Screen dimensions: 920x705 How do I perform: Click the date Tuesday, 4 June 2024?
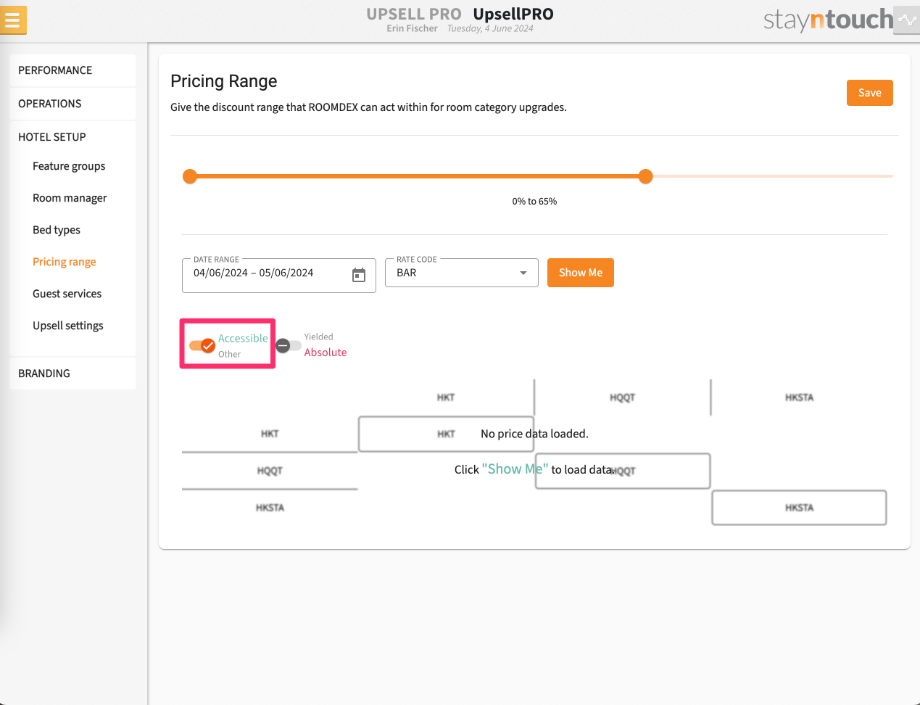pos(491,28)
